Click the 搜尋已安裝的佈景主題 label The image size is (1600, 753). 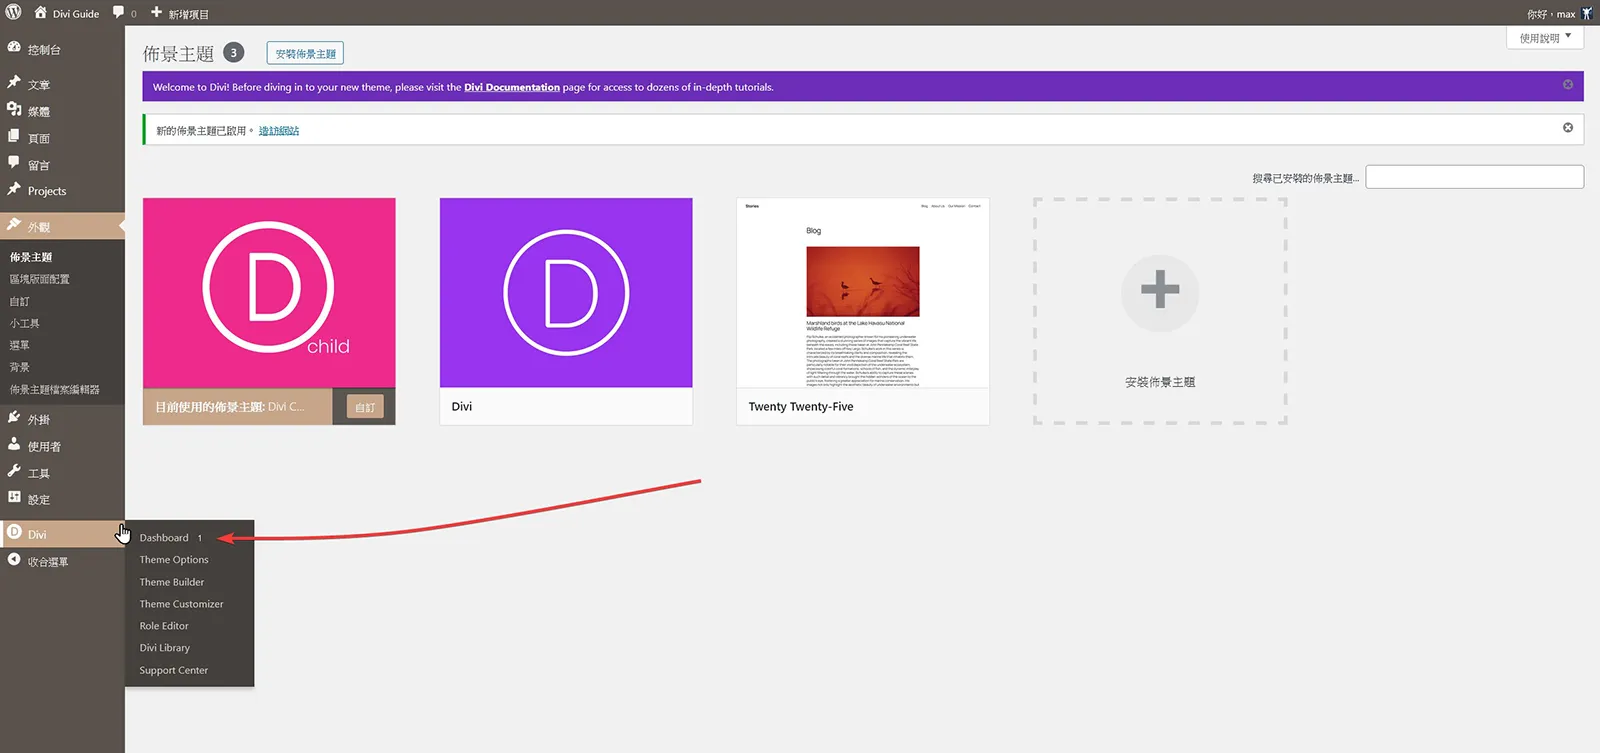[x=1306, y=178]
